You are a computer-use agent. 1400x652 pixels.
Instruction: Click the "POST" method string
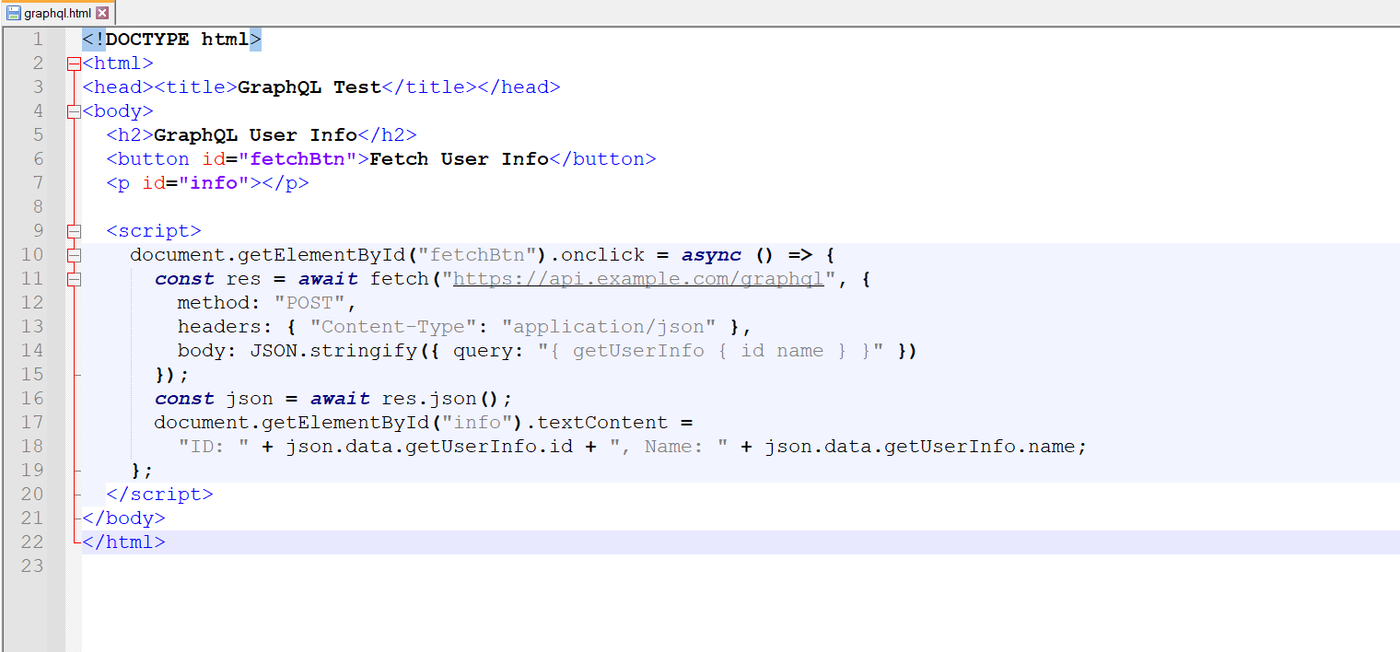309,303
